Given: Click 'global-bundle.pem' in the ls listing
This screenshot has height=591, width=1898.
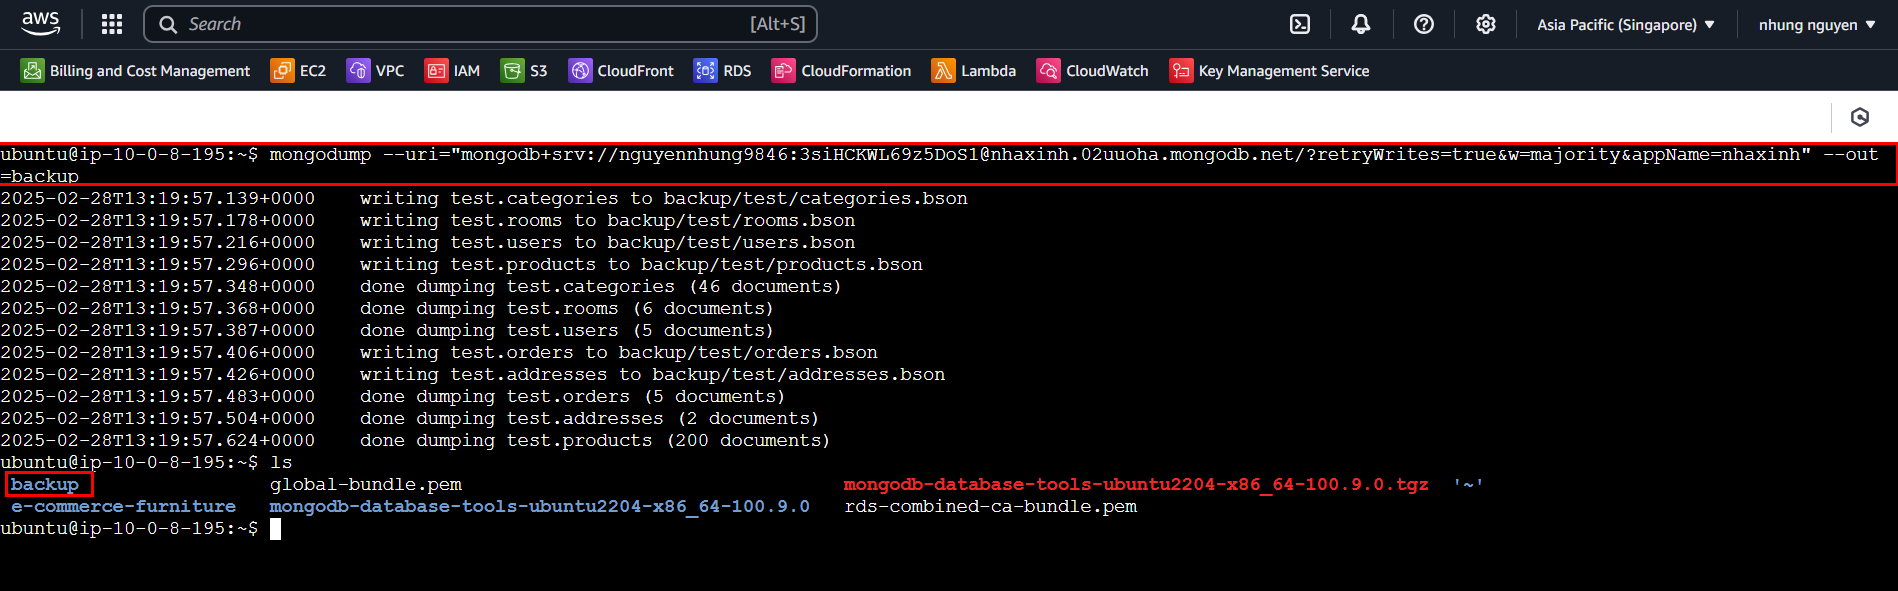Looking at the screenshot, I should (x=366, y=485).
